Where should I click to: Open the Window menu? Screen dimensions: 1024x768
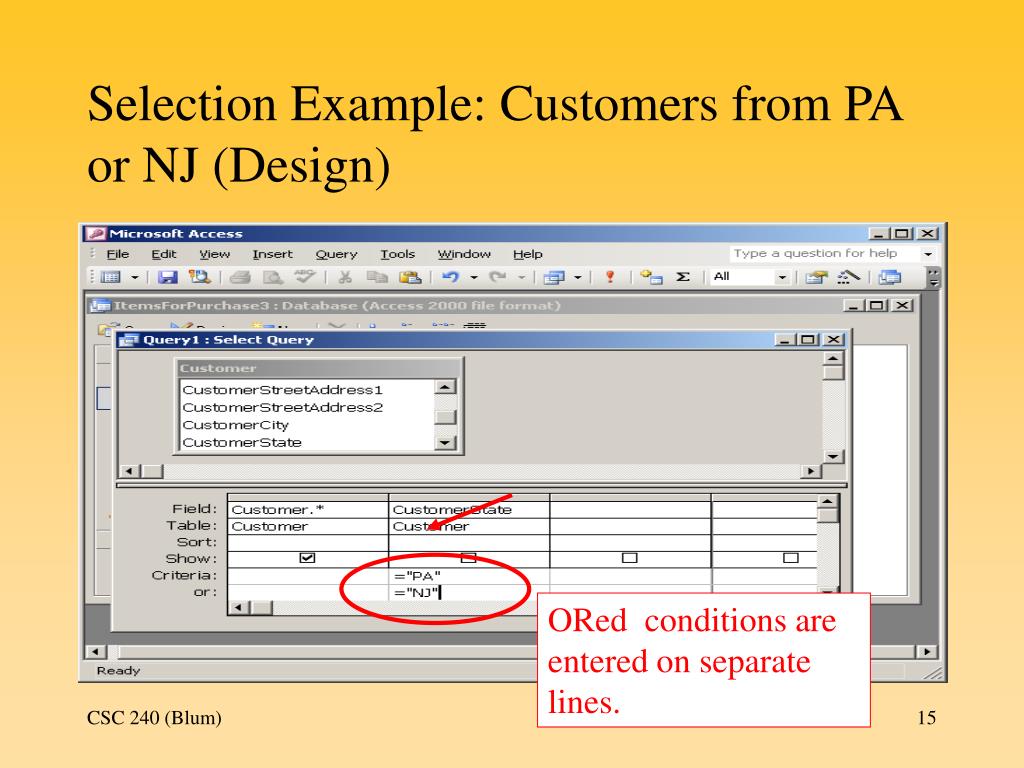click(x=464, y=254)
